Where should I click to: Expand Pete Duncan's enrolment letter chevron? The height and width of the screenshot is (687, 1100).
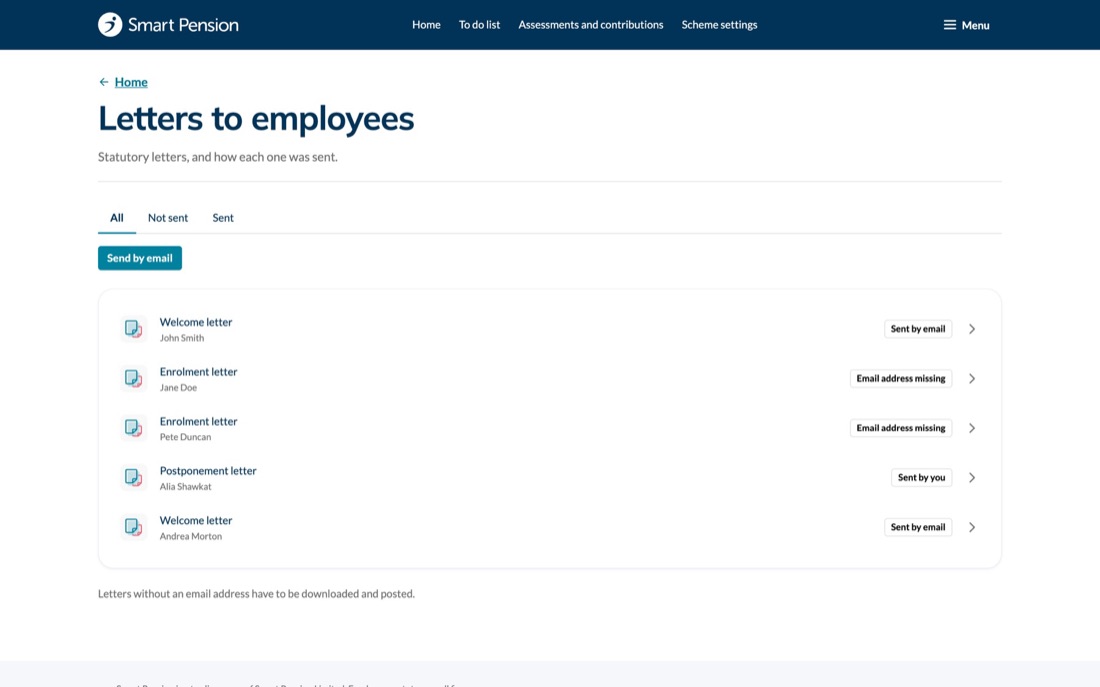click(972, 428)
